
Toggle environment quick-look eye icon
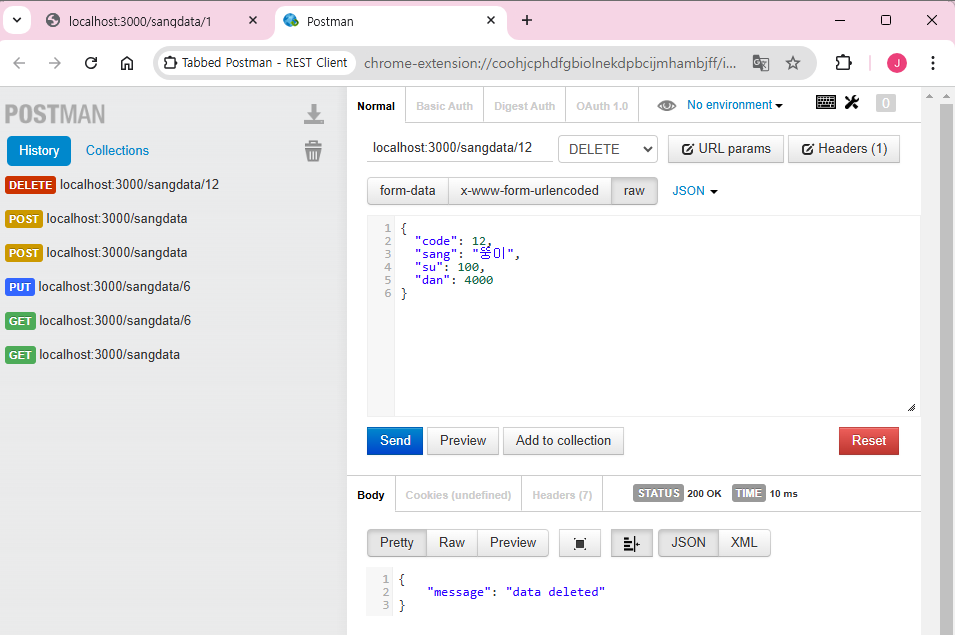pyautogui.click(x=666, y=105)
